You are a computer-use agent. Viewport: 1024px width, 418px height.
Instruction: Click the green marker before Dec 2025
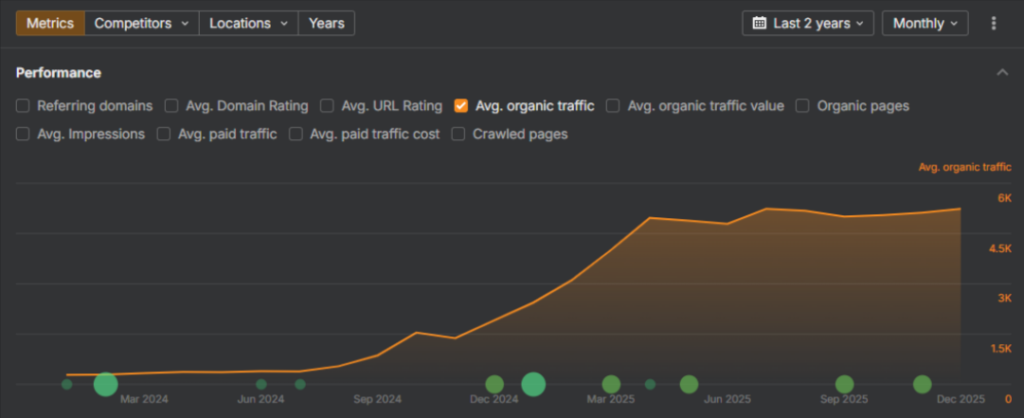922,384
